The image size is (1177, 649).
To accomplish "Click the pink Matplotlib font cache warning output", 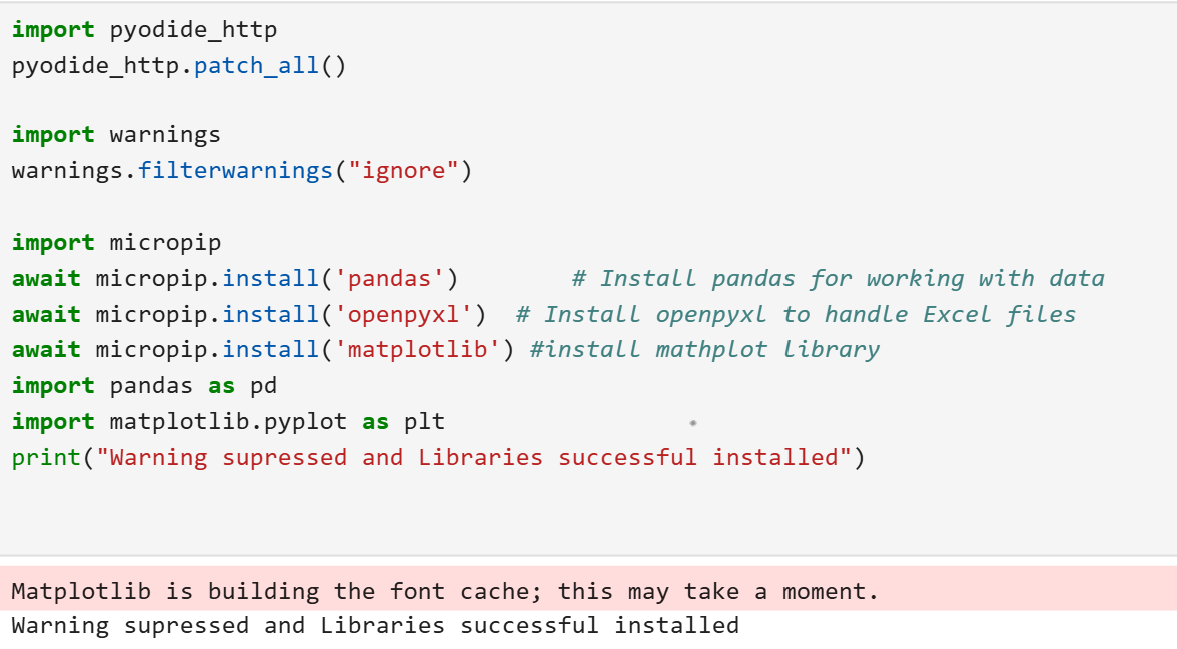I will tap(445, 591).
